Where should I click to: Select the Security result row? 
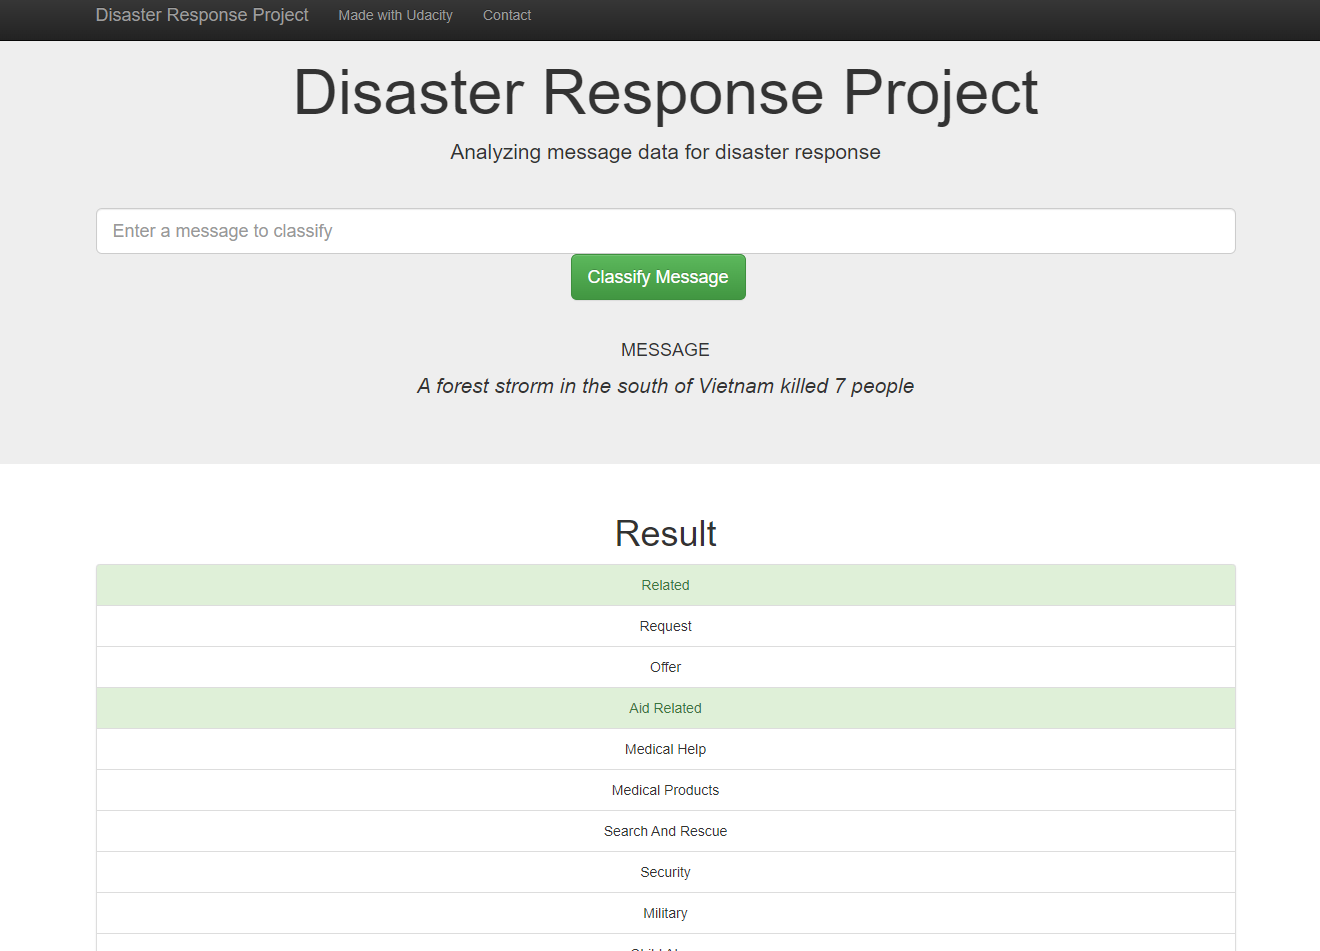point(666,872)
